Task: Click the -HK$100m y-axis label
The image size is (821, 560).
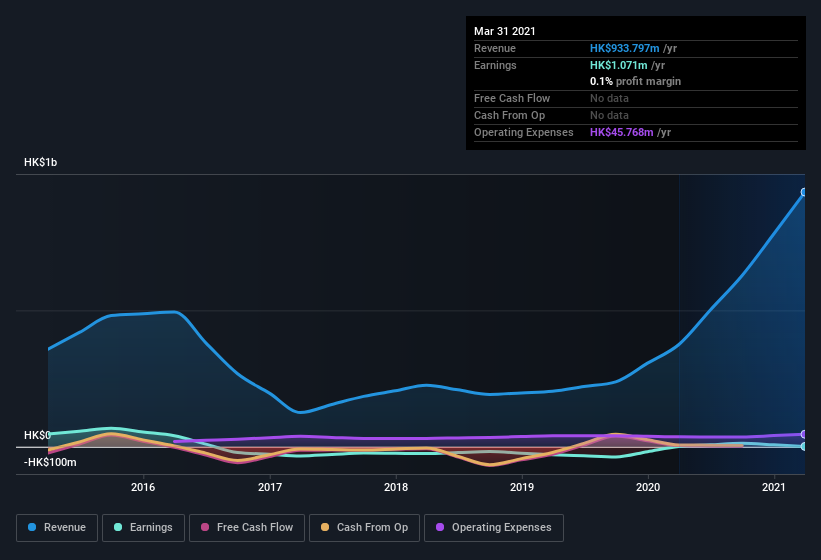Action: [x=50, y=462]
